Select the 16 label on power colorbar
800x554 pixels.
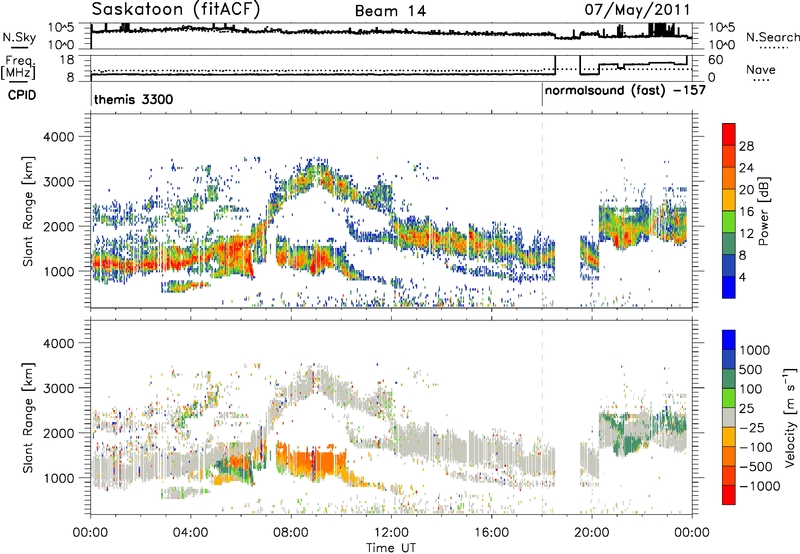746,212
